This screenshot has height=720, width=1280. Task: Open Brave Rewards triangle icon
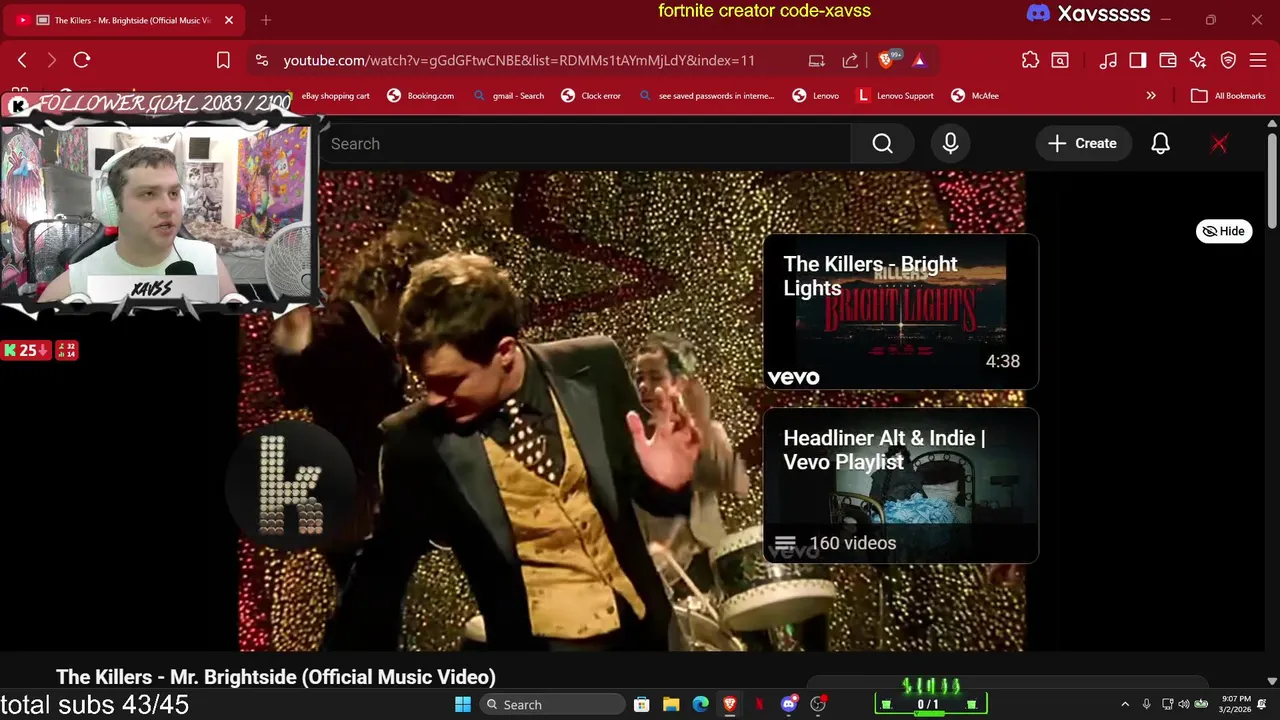pyautogui.click(x=919, y=60)
